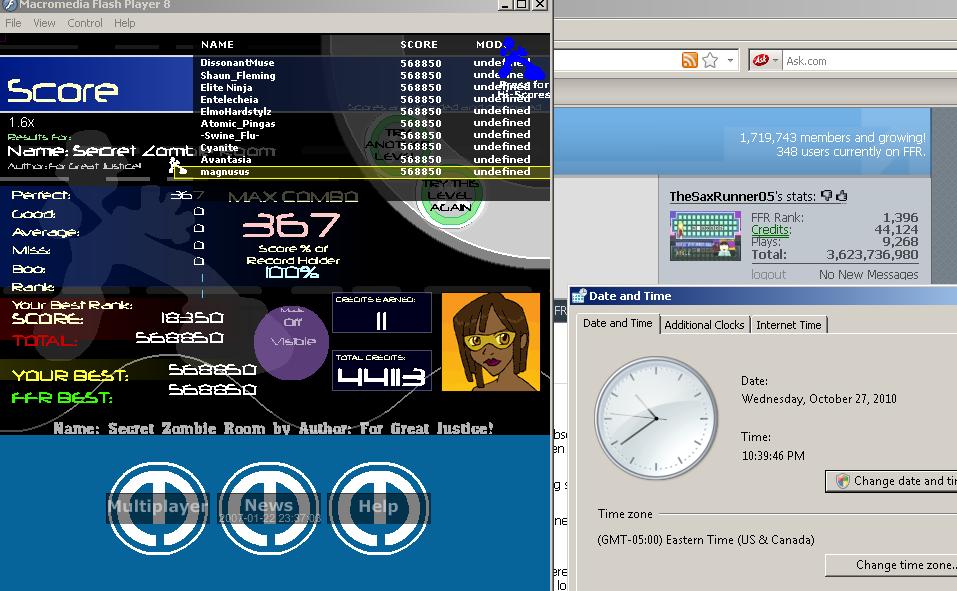Click the NAME column header

click(x=217, y=45)
